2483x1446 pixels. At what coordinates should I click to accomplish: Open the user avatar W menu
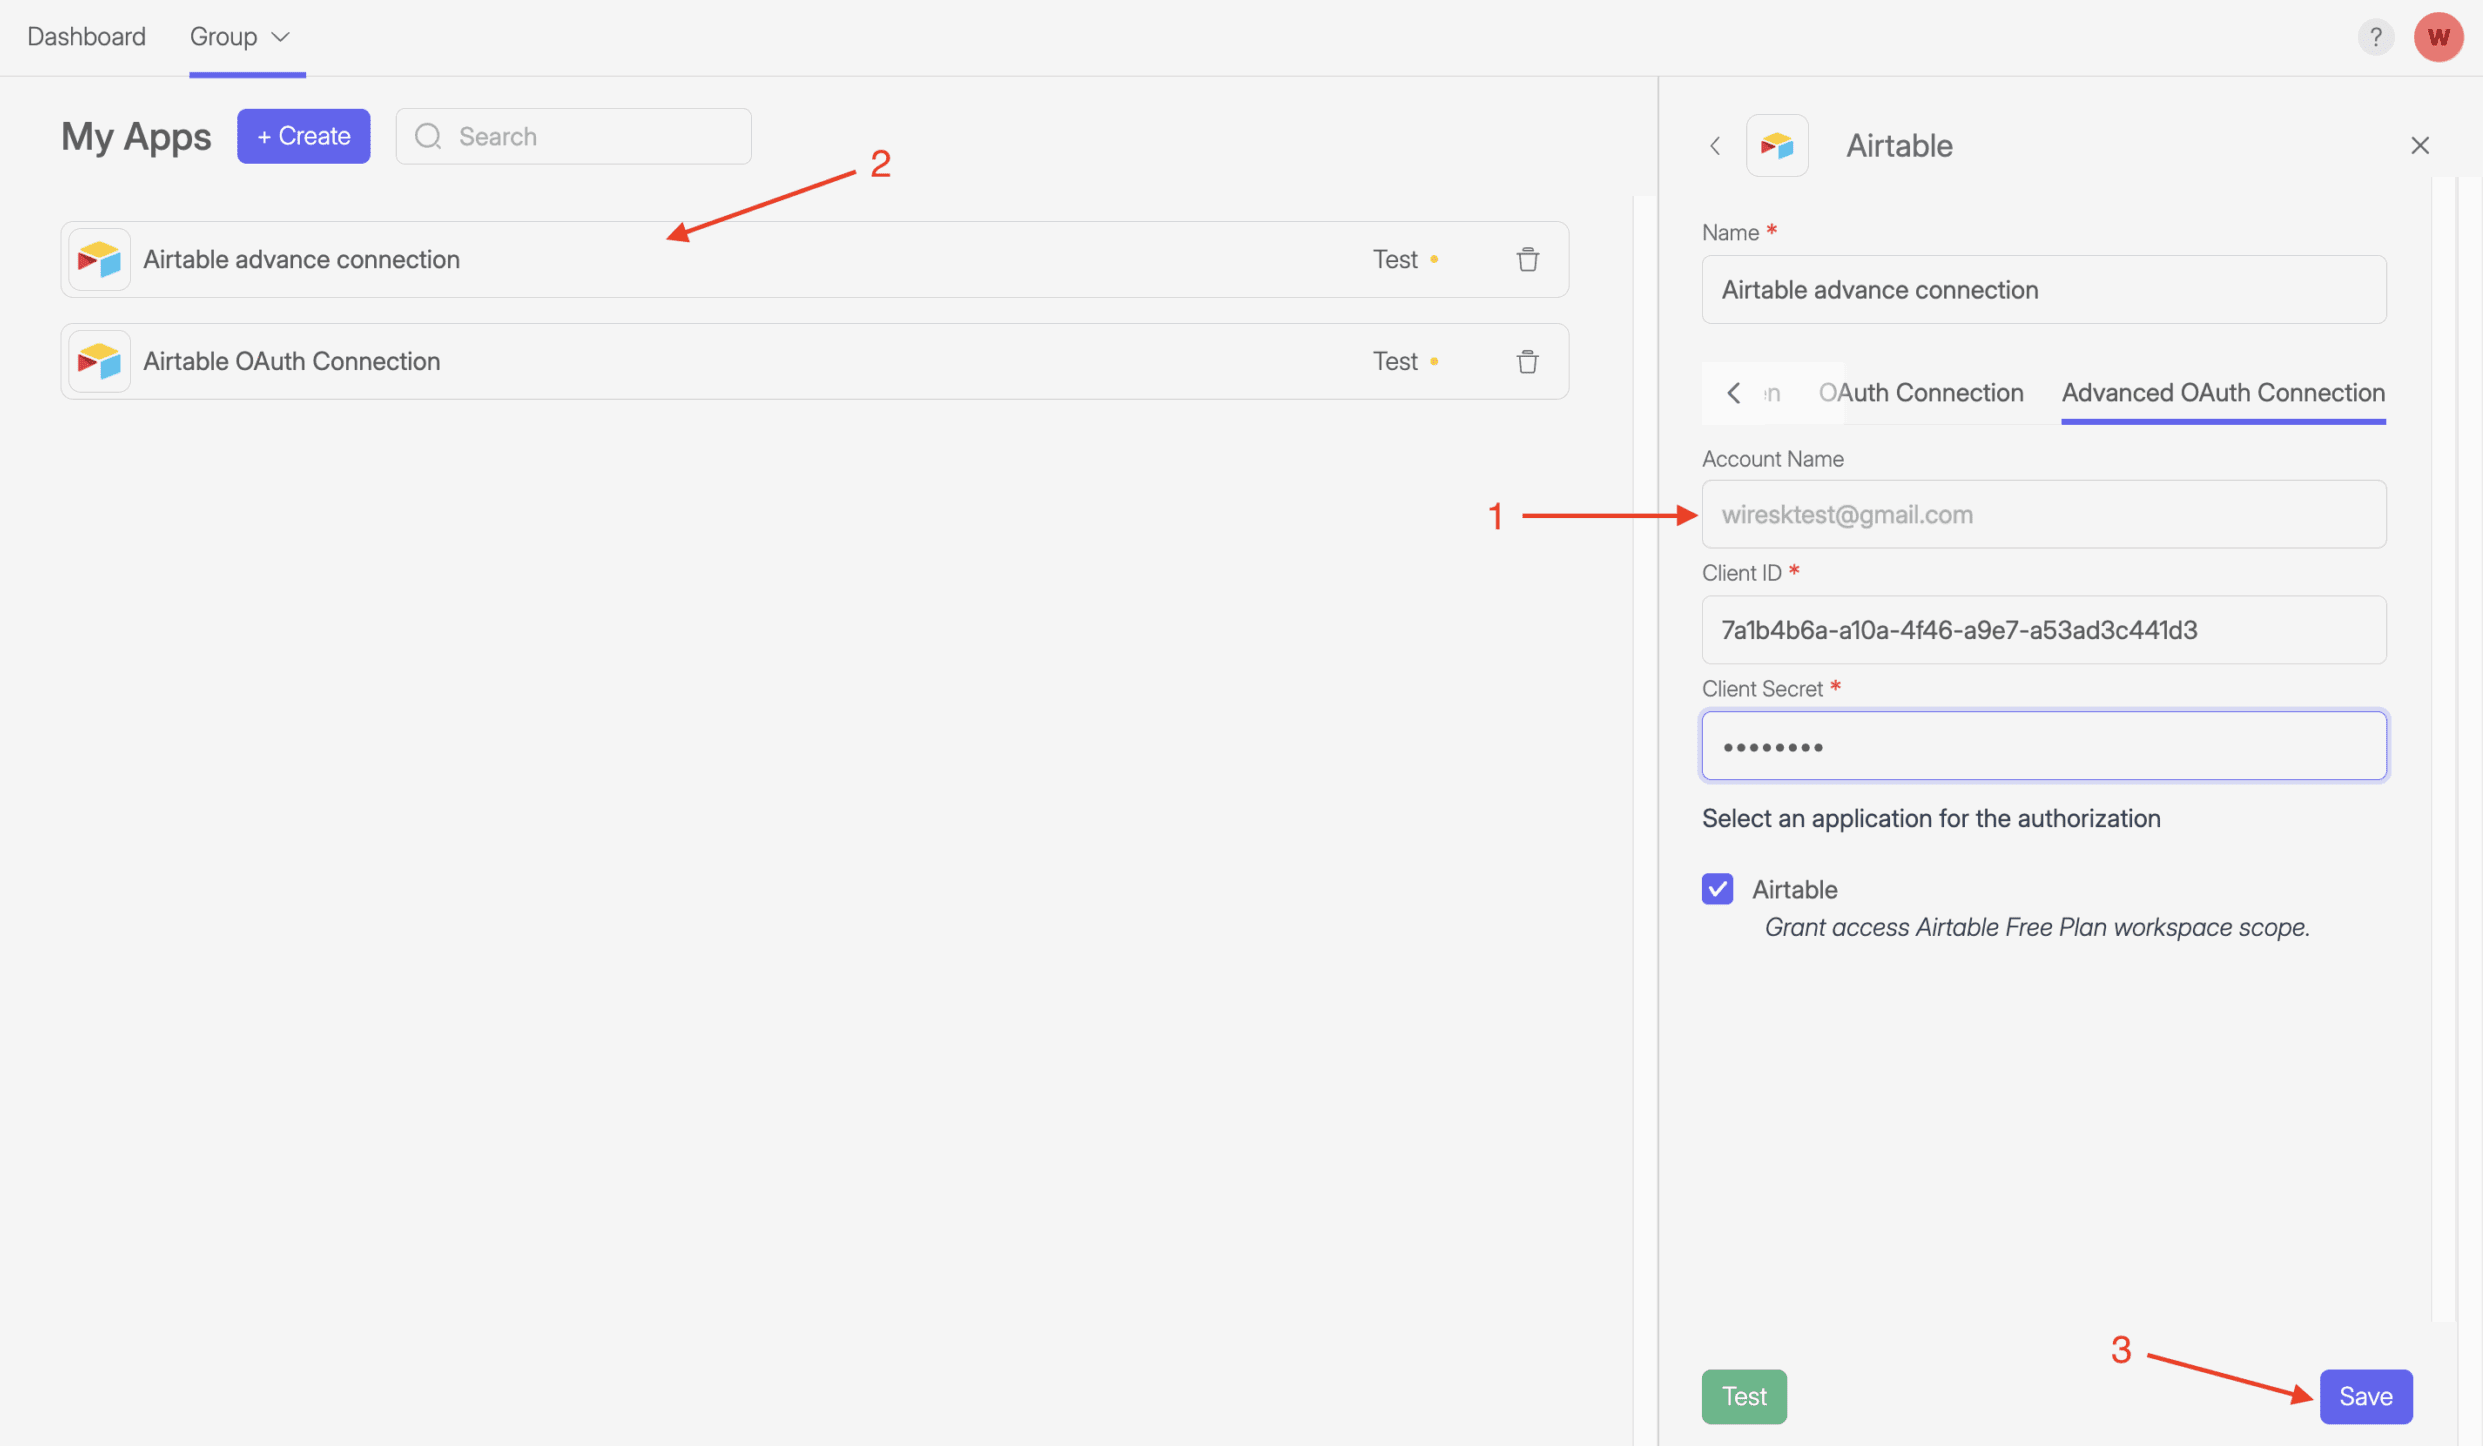click(x=2438, y=37)
